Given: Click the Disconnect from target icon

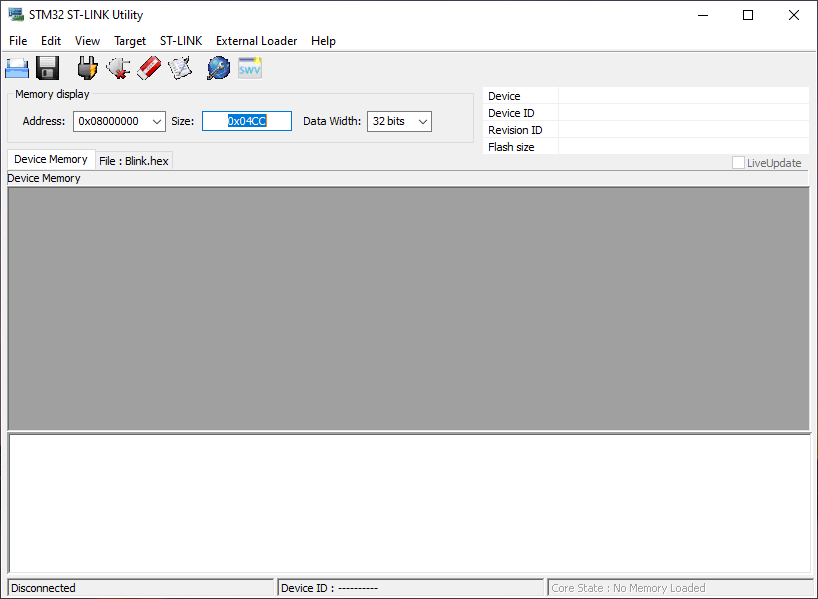Looking at the screenshot, I should (118, 68).
